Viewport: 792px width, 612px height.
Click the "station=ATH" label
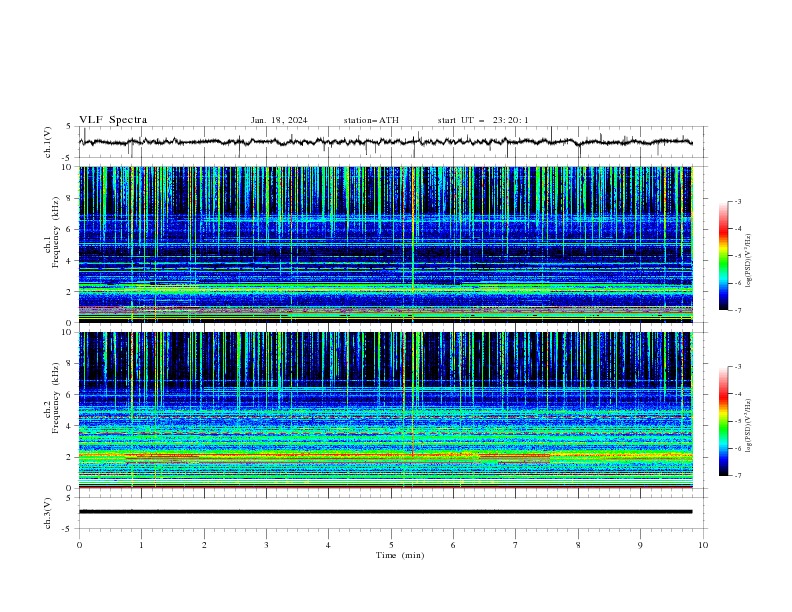371,120
